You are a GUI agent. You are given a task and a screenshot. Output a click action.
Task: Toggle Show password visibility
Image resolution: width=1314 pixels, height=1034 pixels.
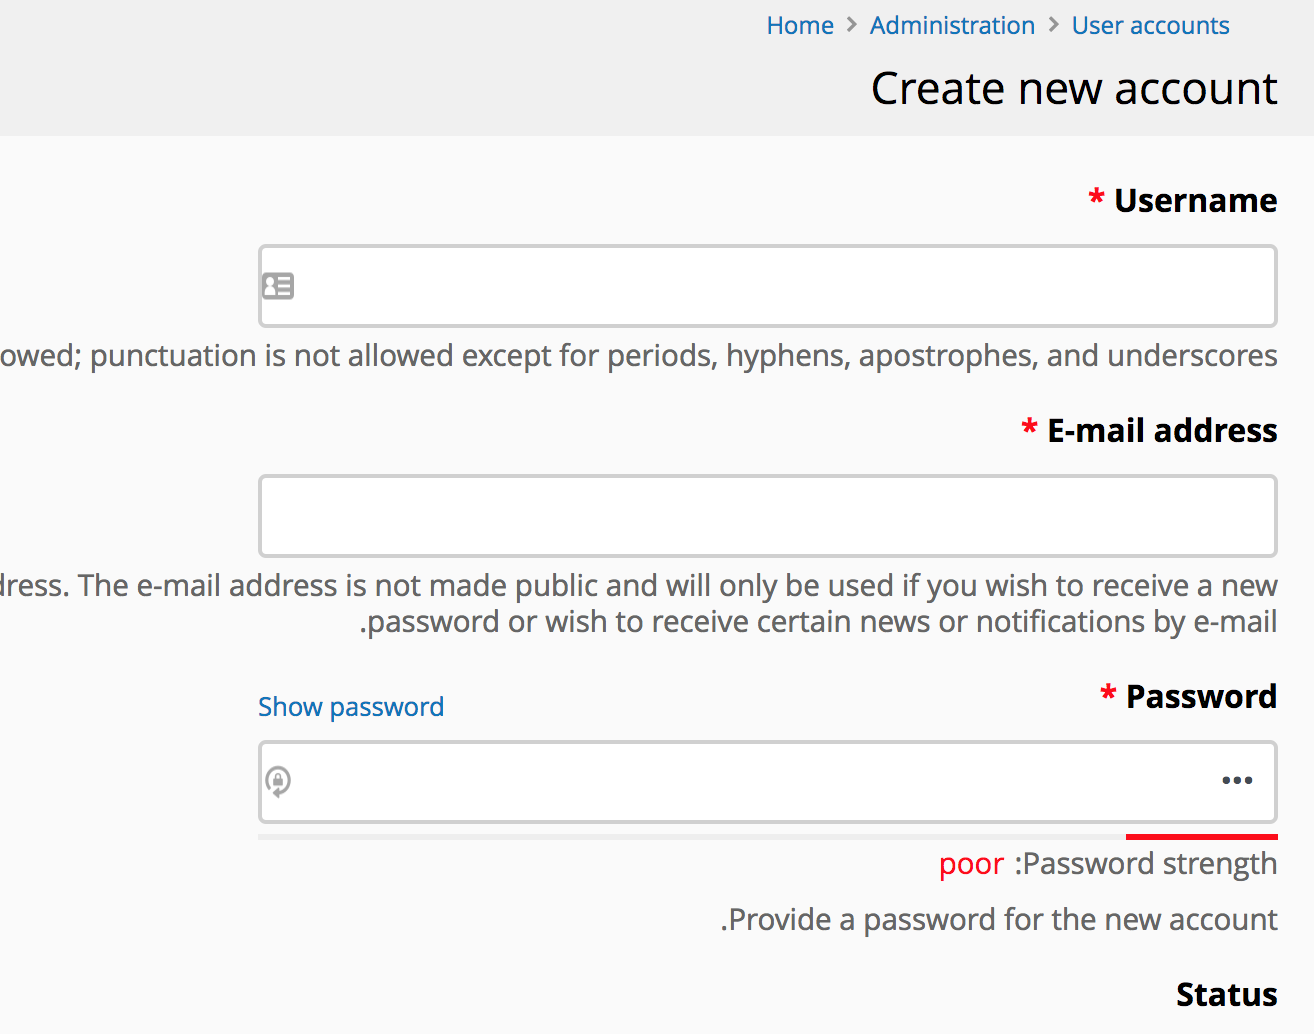[351, 707]
